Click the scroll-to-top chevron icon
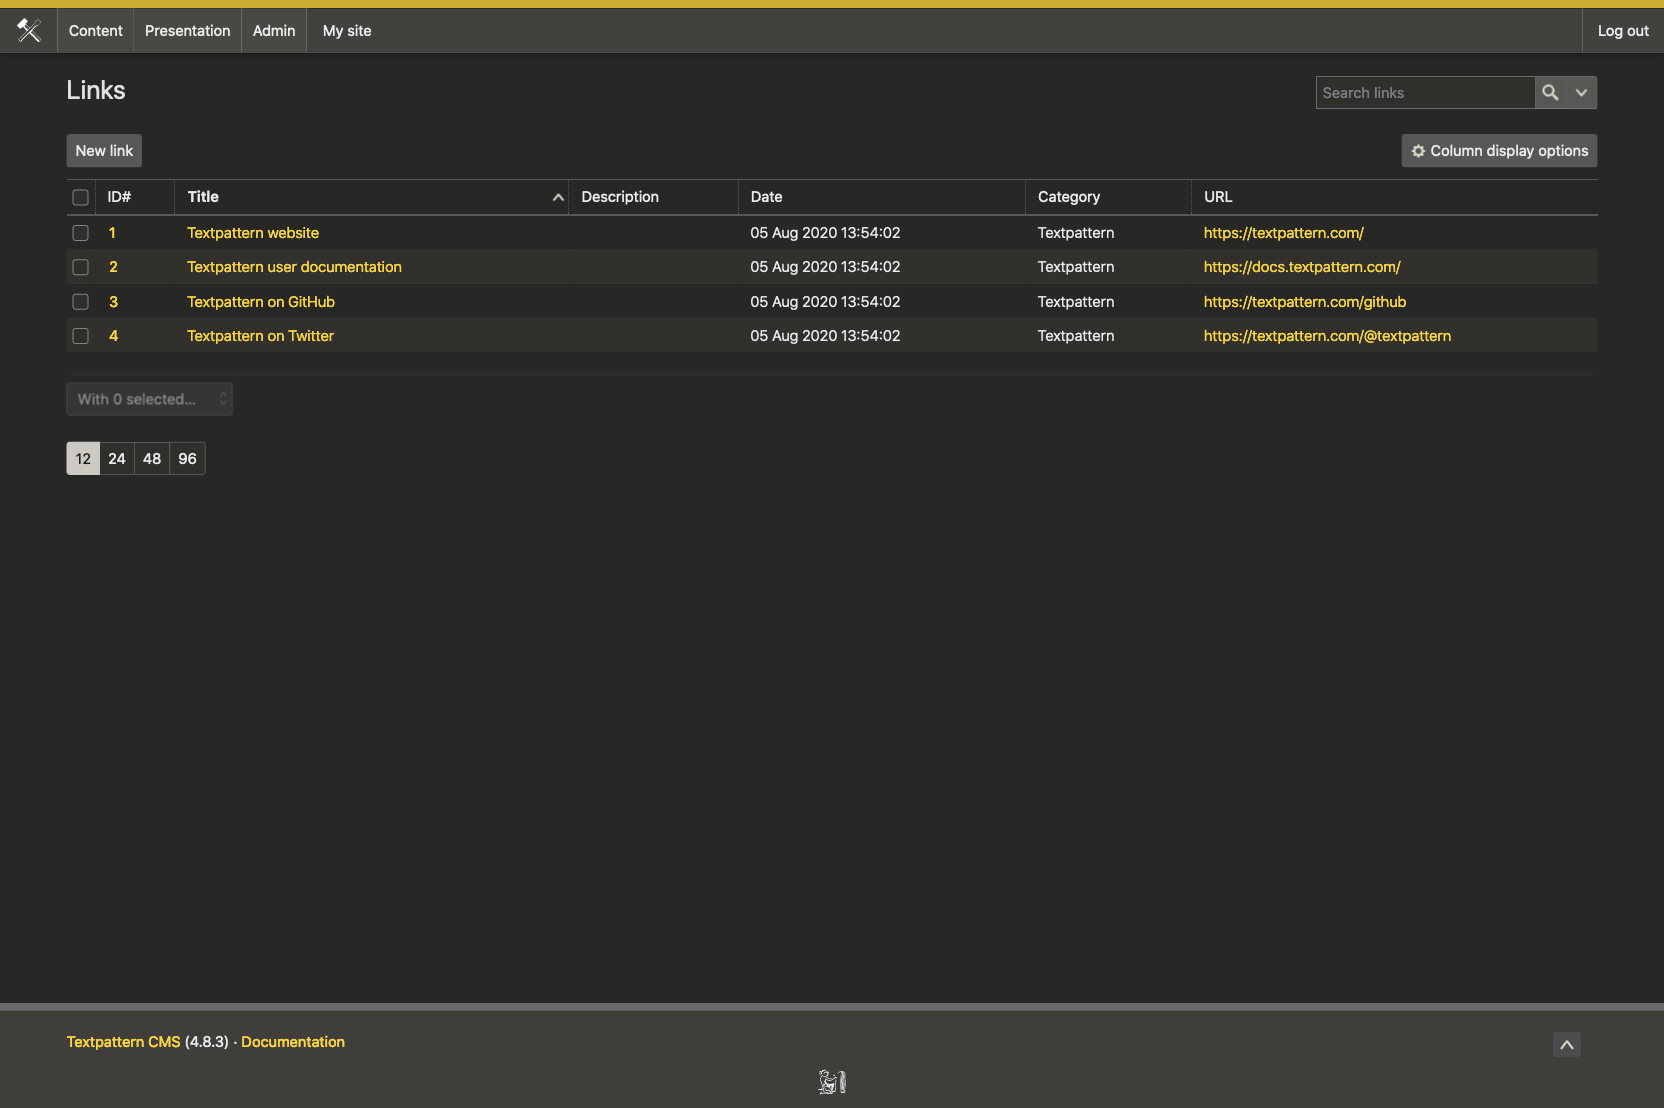Screen dimensions: 1664x1108 pyautogui.click(x=1567, y=1044)
